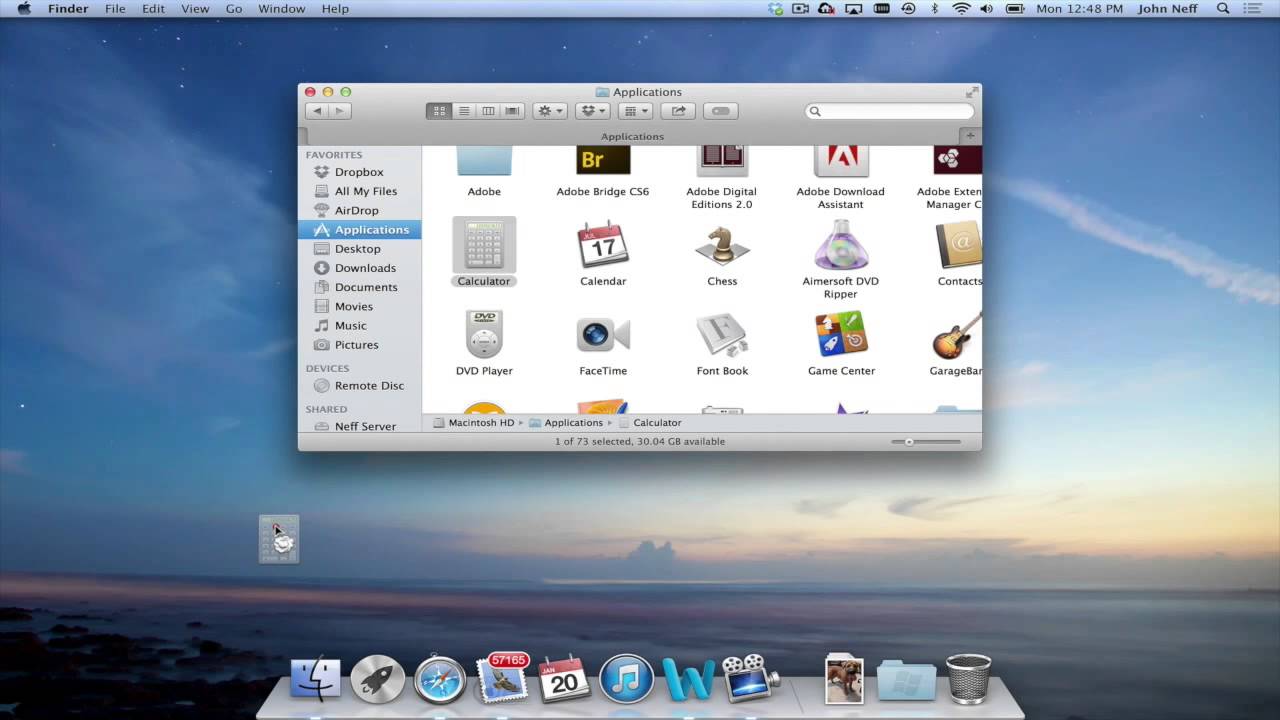Open the blue W app in Dock
The width and height of the screenshot is (1280, 720).
click(x=689, y=680)
